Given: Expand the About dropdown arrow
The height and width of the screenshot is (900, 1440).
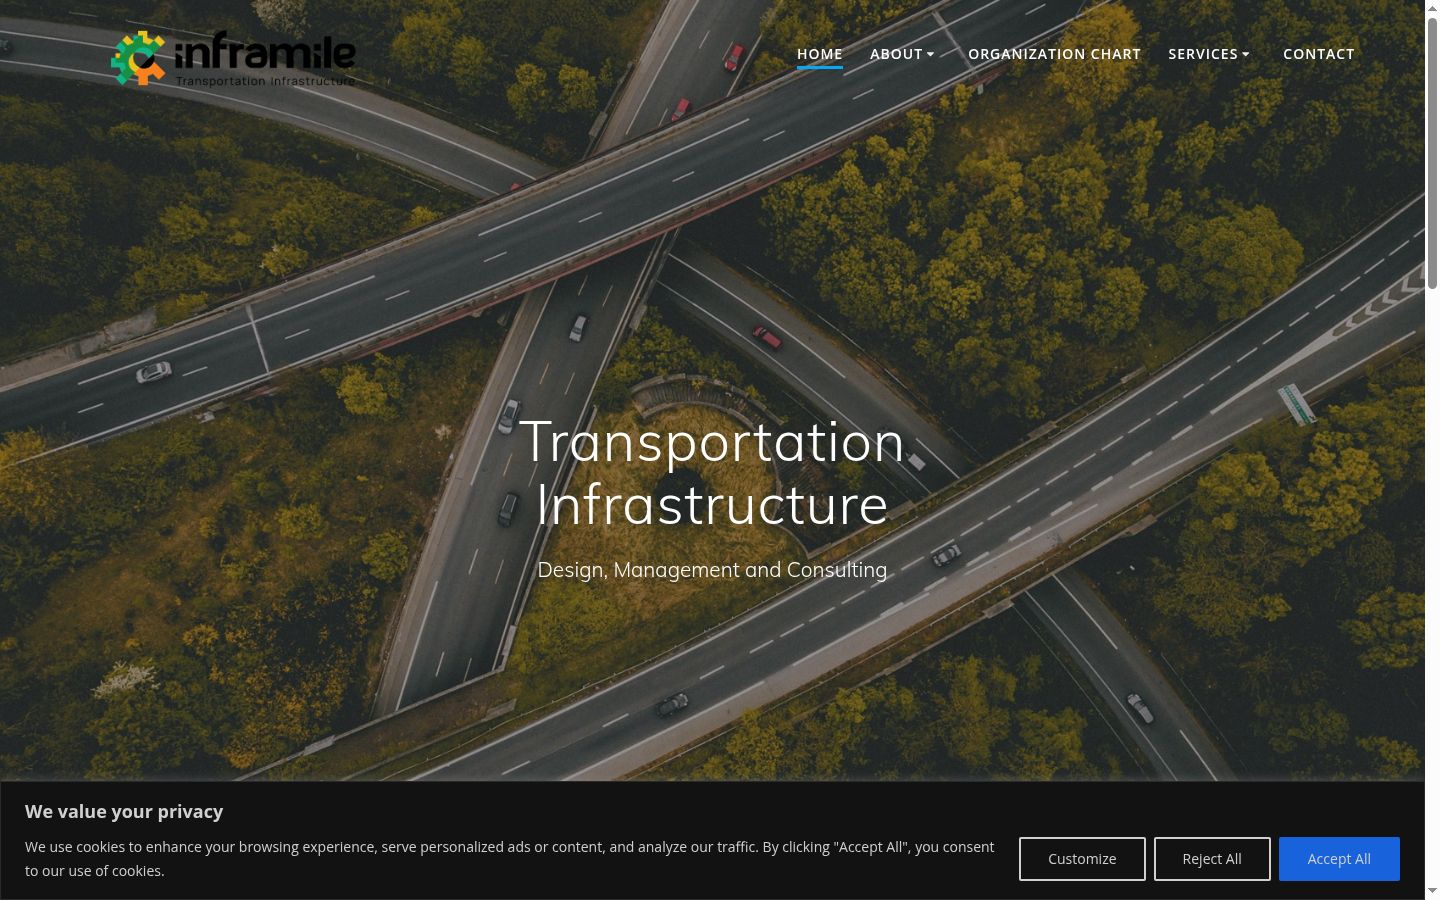Looking at the screenshot, I should click(x=931, y=54).
